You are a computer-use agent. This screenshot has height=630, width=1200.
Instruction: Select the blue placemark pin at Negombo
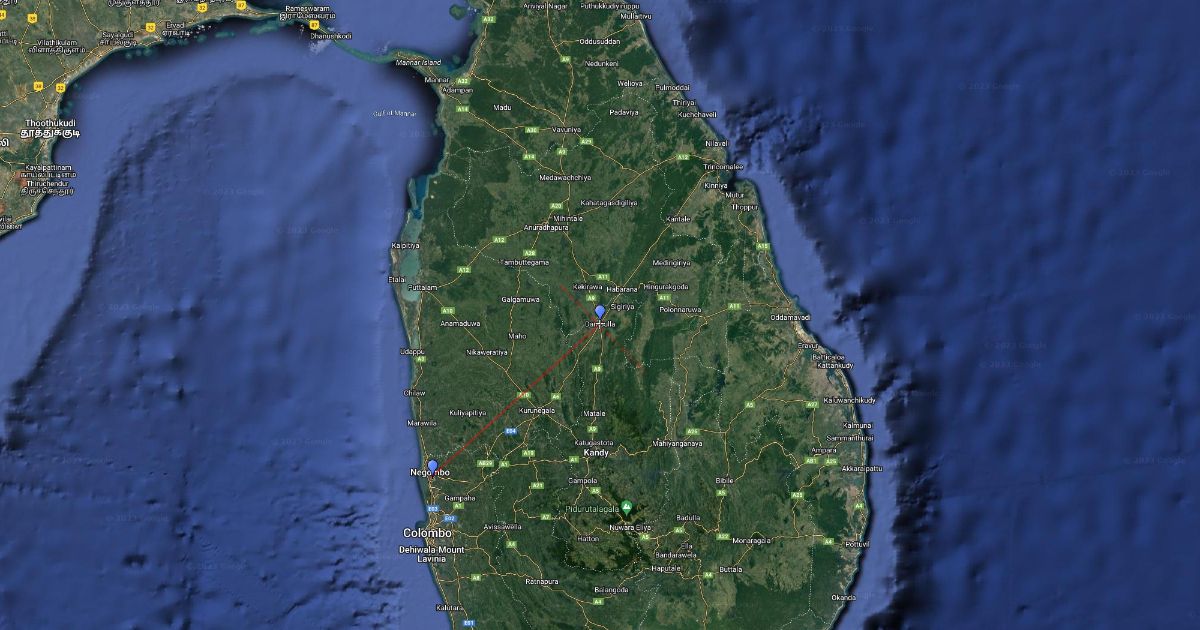432,466
